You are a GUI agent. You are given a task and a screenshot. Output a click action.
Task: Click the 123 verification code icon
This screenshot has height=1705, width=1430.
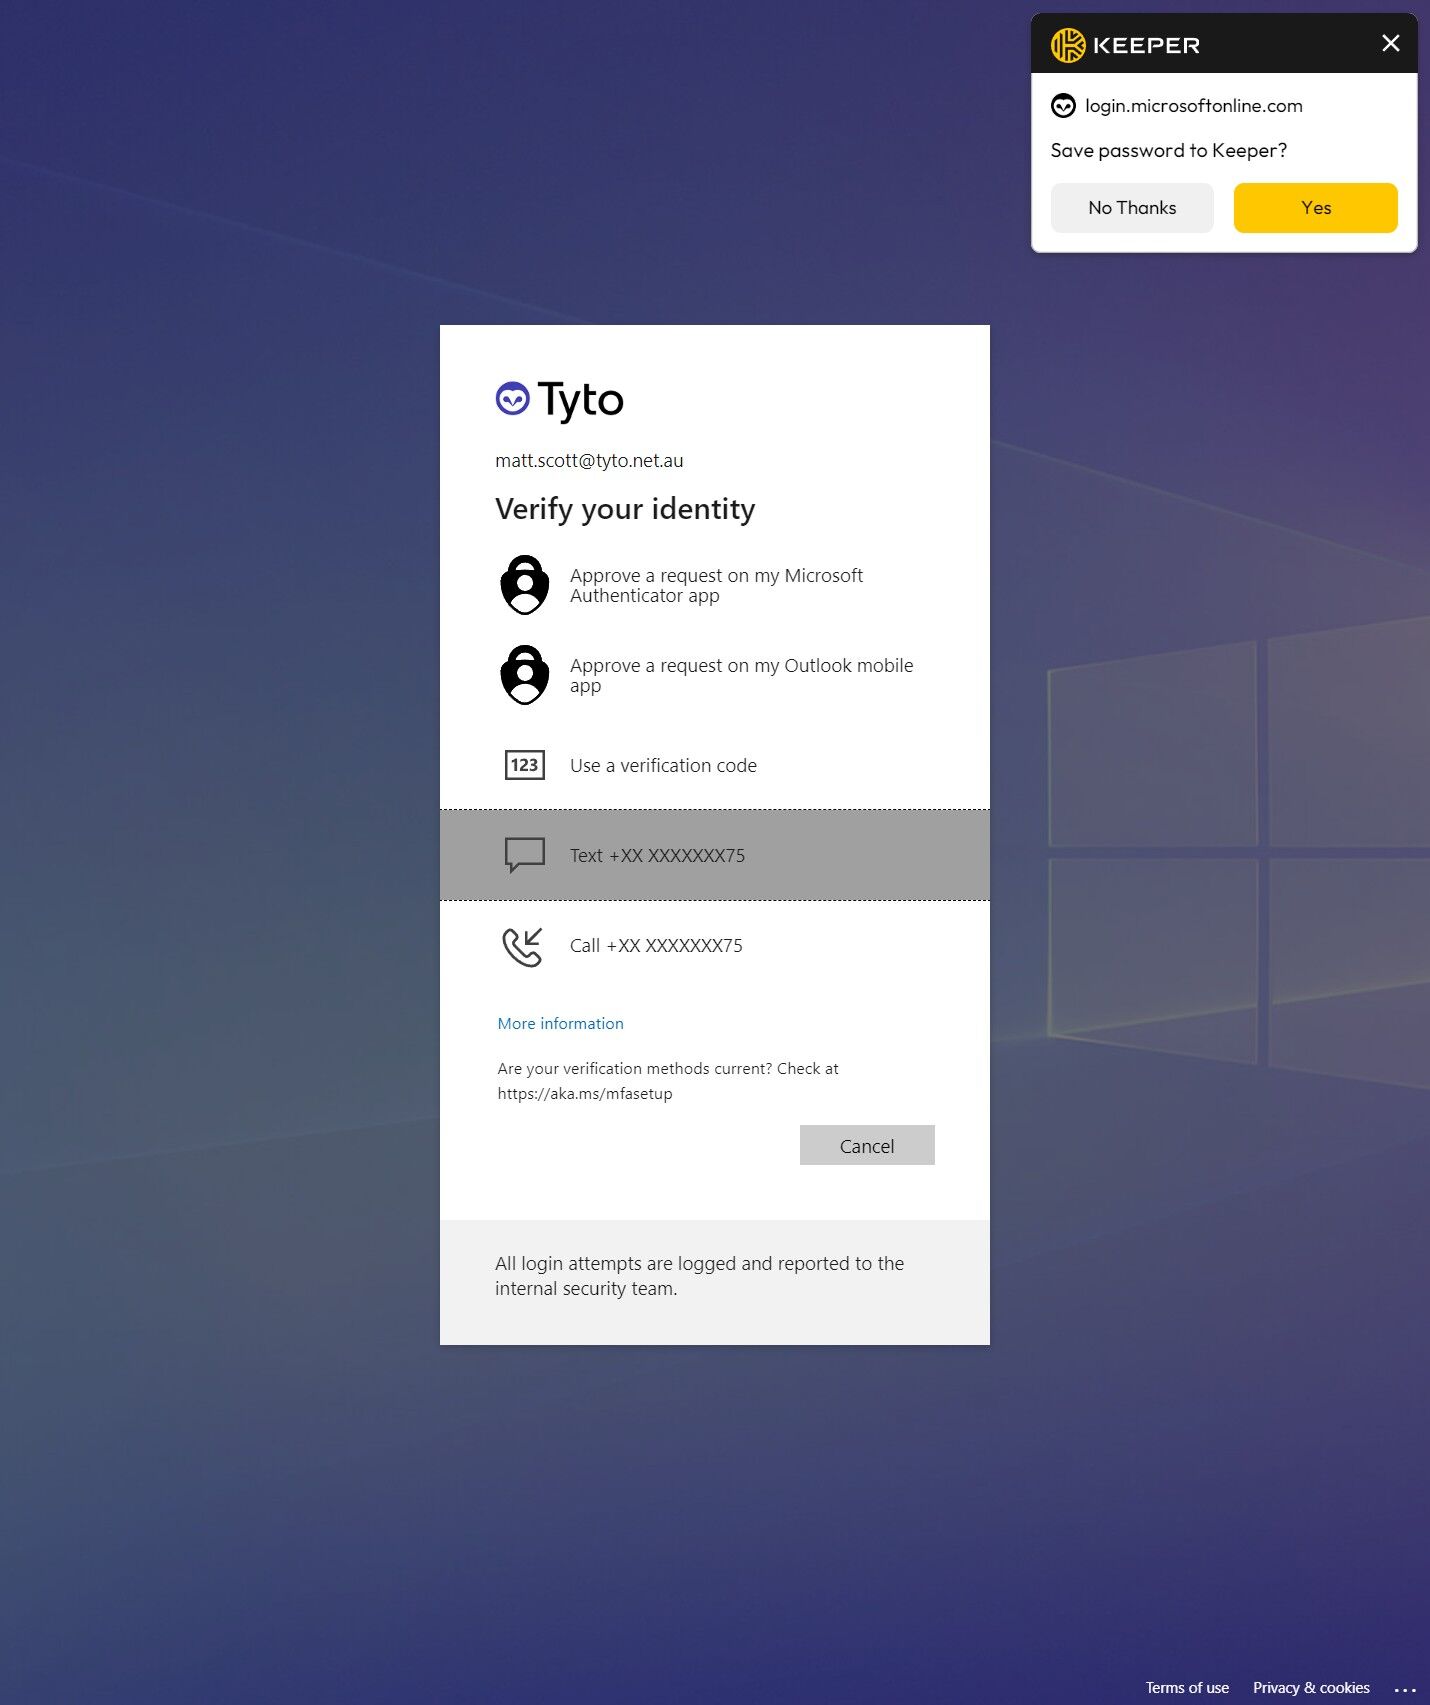coord(525,765)
